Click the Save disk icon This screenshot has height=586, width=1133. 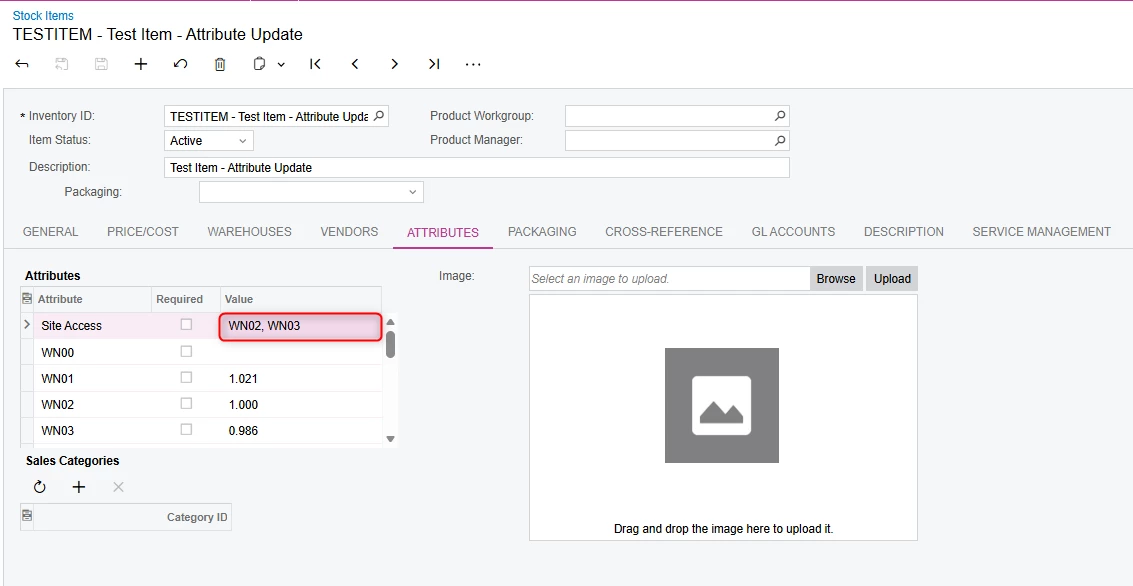click(x=101, y=64)
